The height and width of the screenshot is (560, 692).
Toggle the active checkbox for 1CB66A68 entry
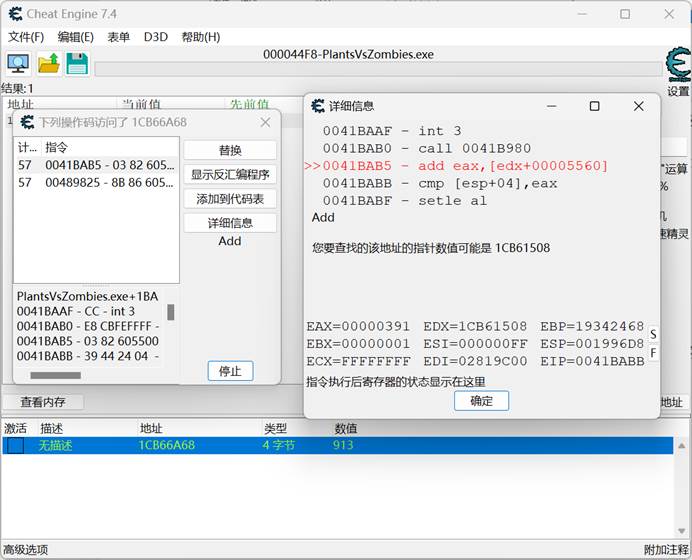(x=16, y=445)
